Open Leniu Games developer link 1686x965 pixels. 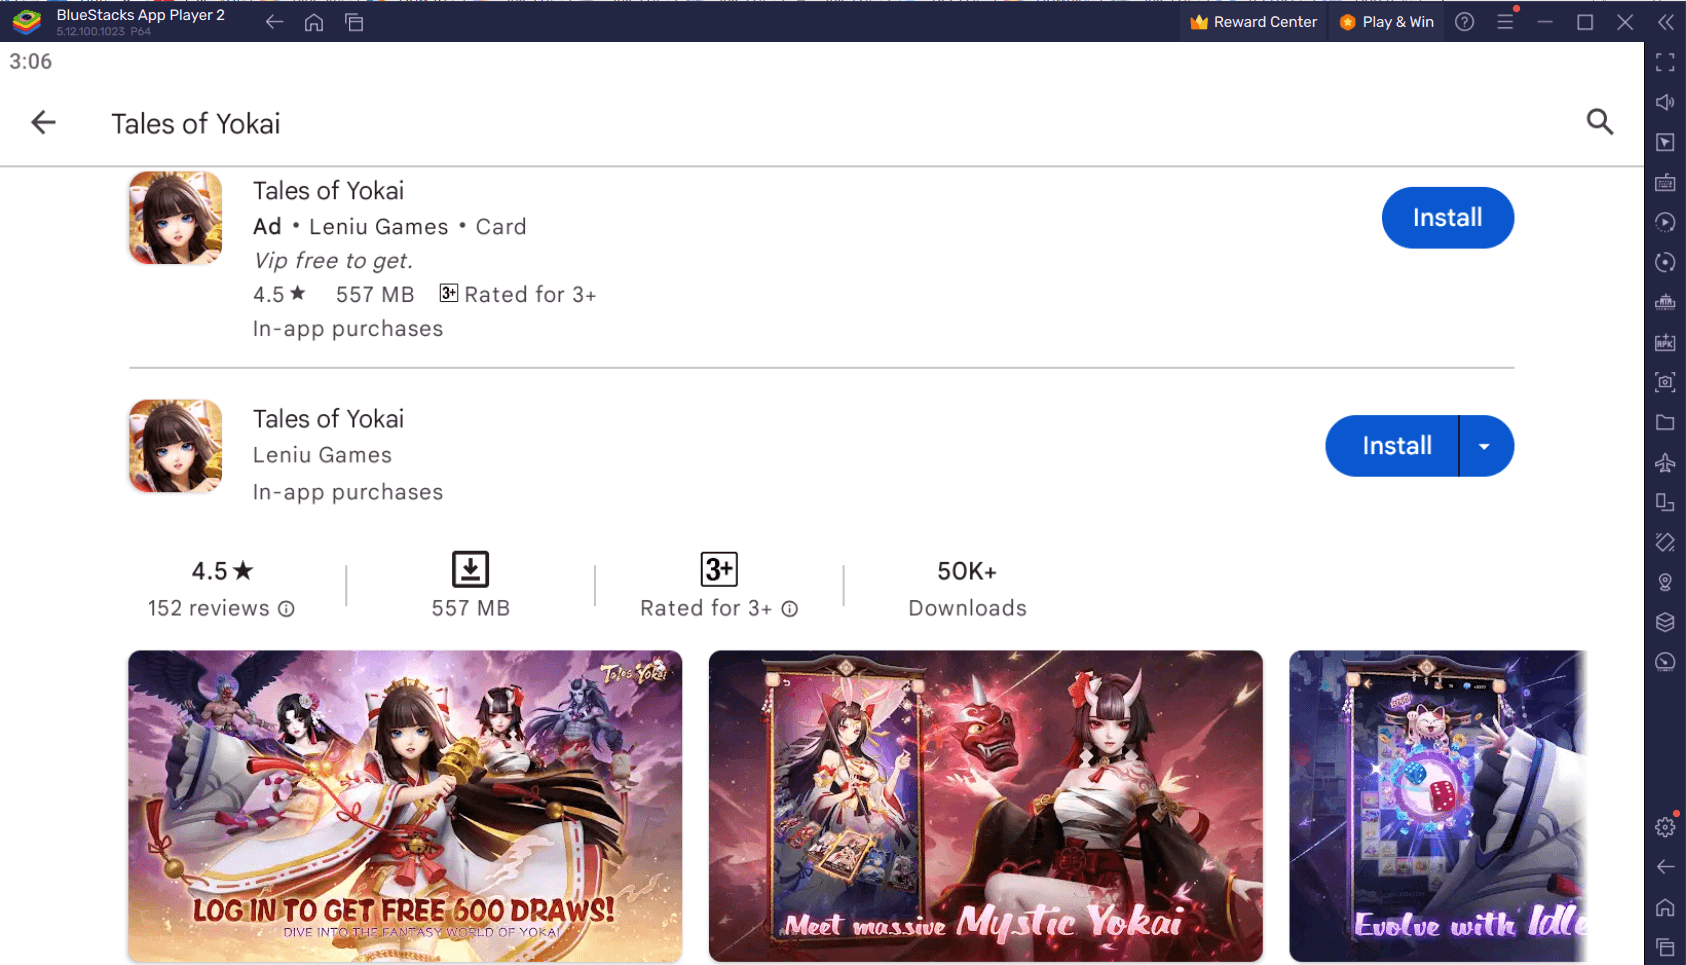click(x=322, y=455)
